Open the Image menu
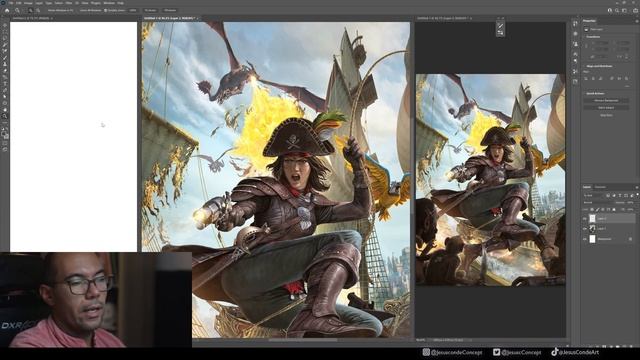 coord(28,3)
